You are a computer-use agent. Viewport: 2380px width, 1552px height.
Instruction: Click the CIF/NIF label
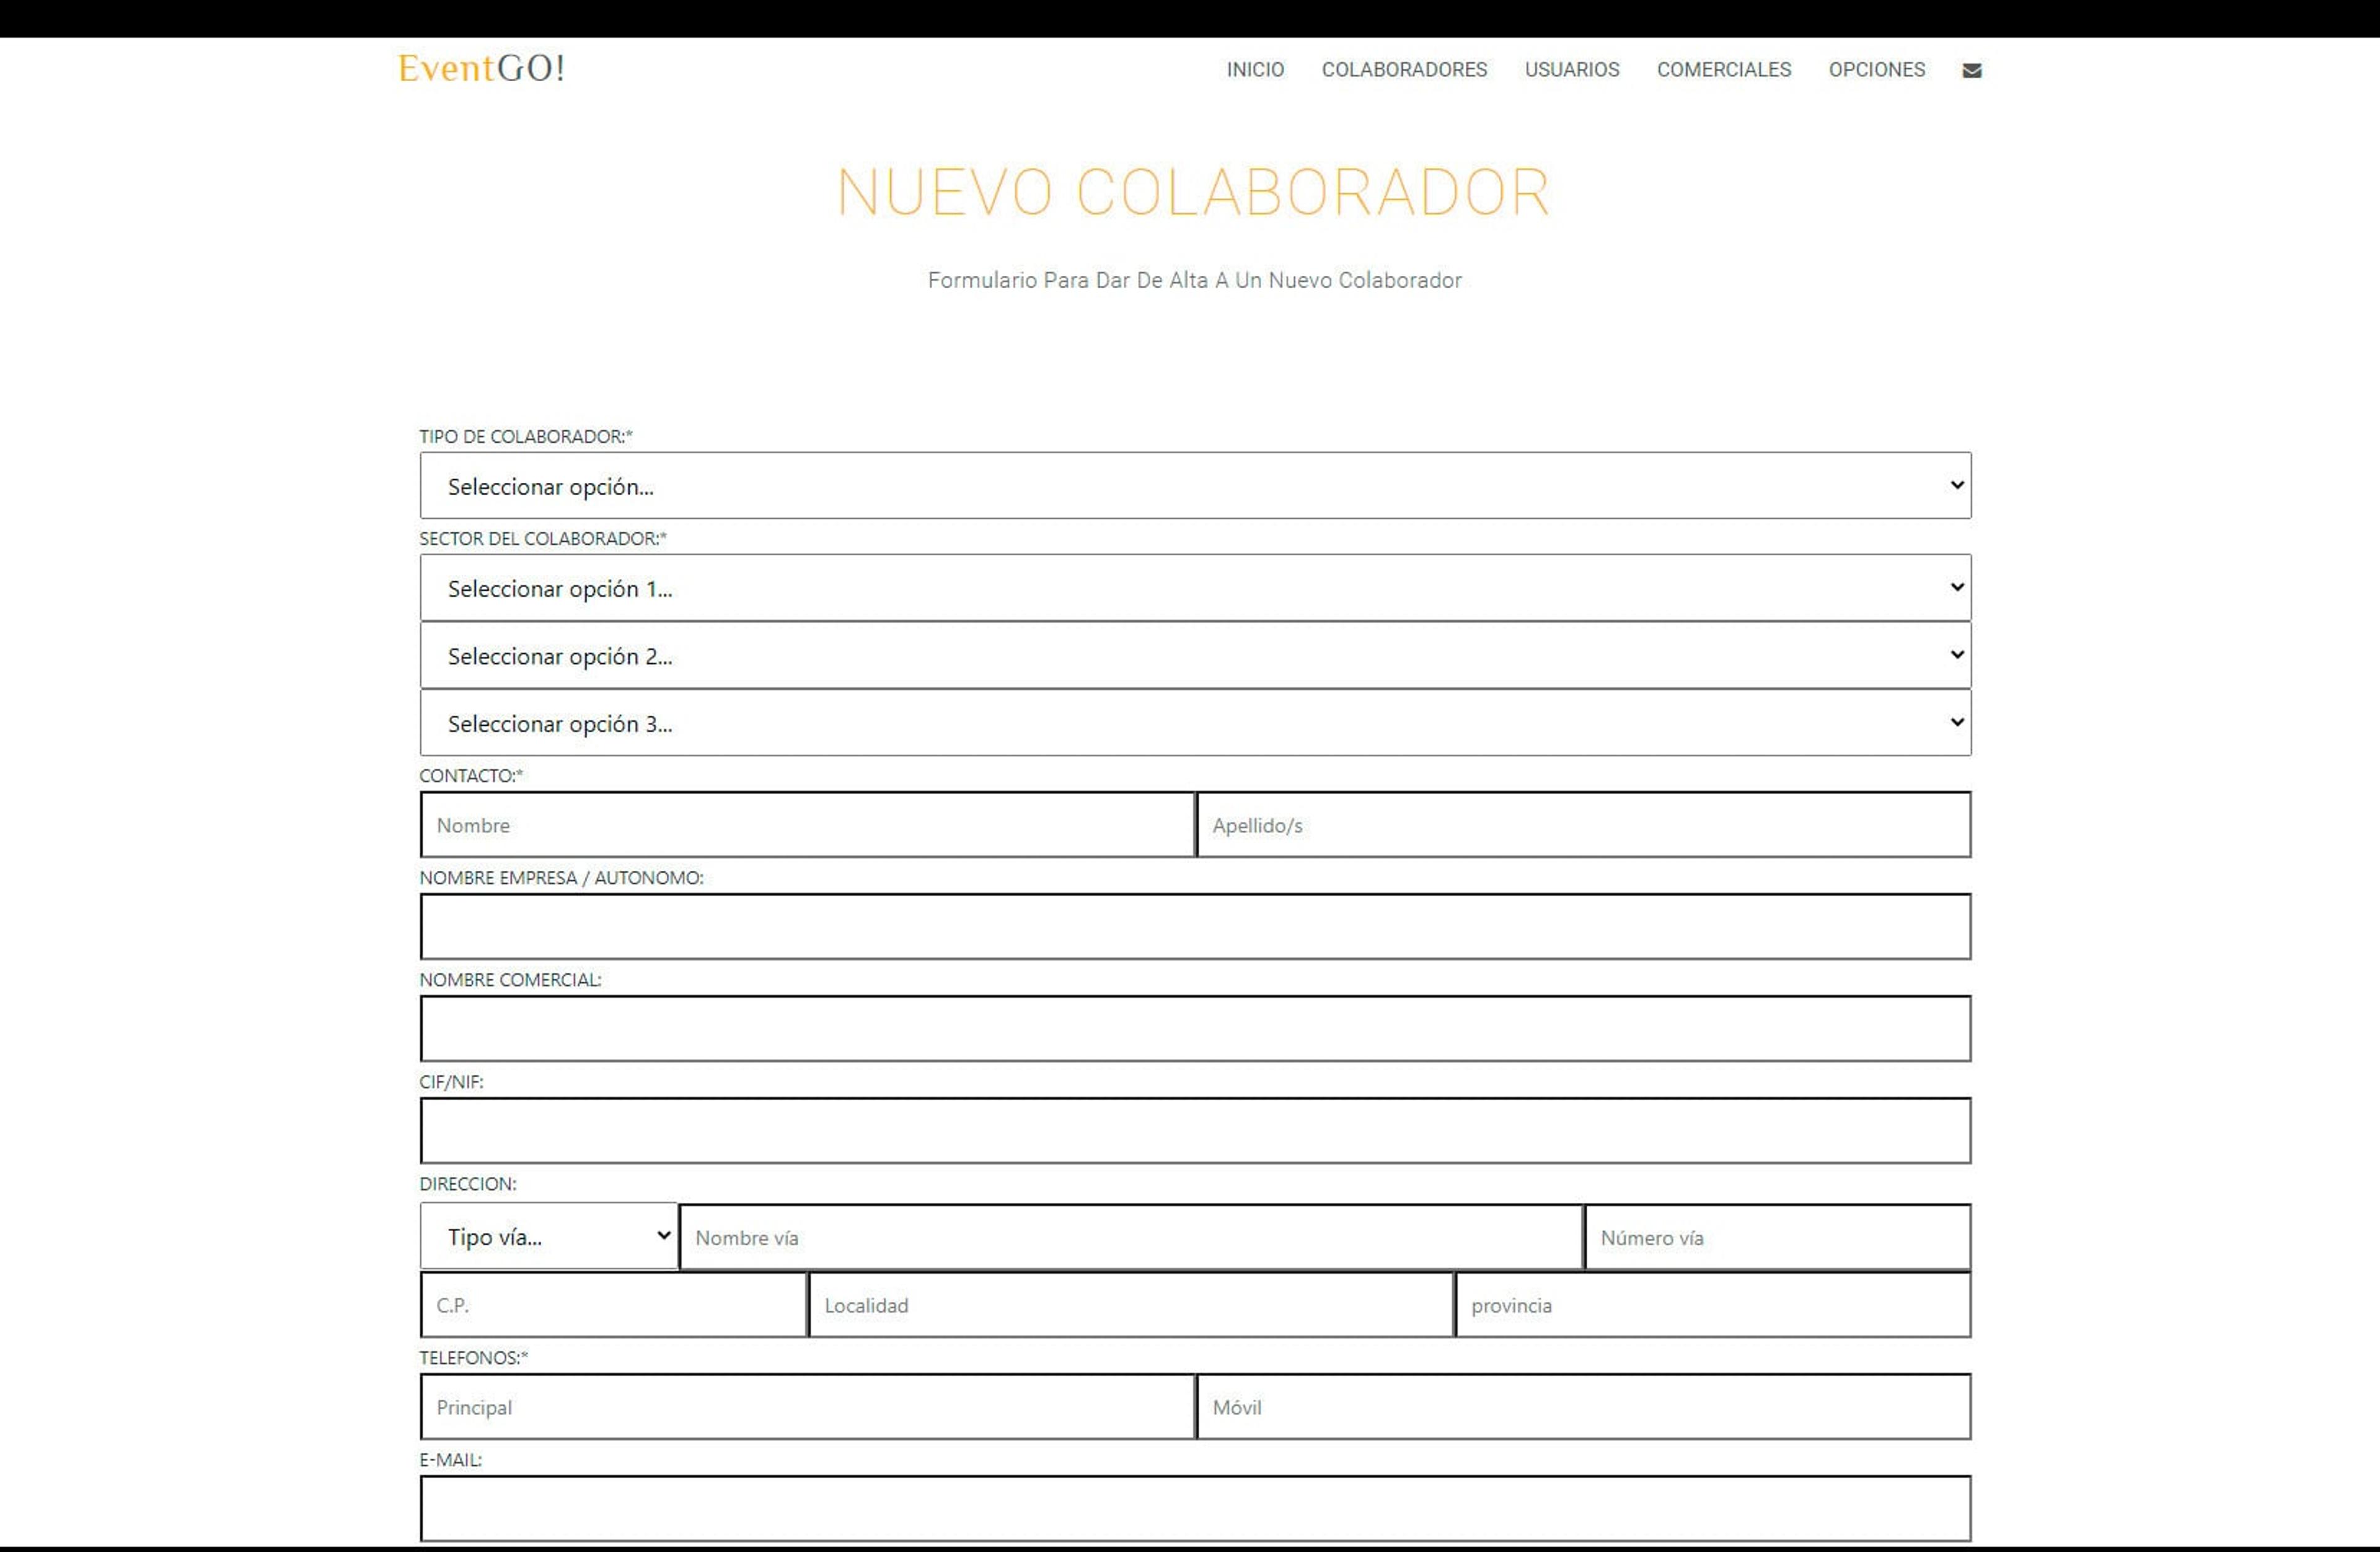[451, 1082]
